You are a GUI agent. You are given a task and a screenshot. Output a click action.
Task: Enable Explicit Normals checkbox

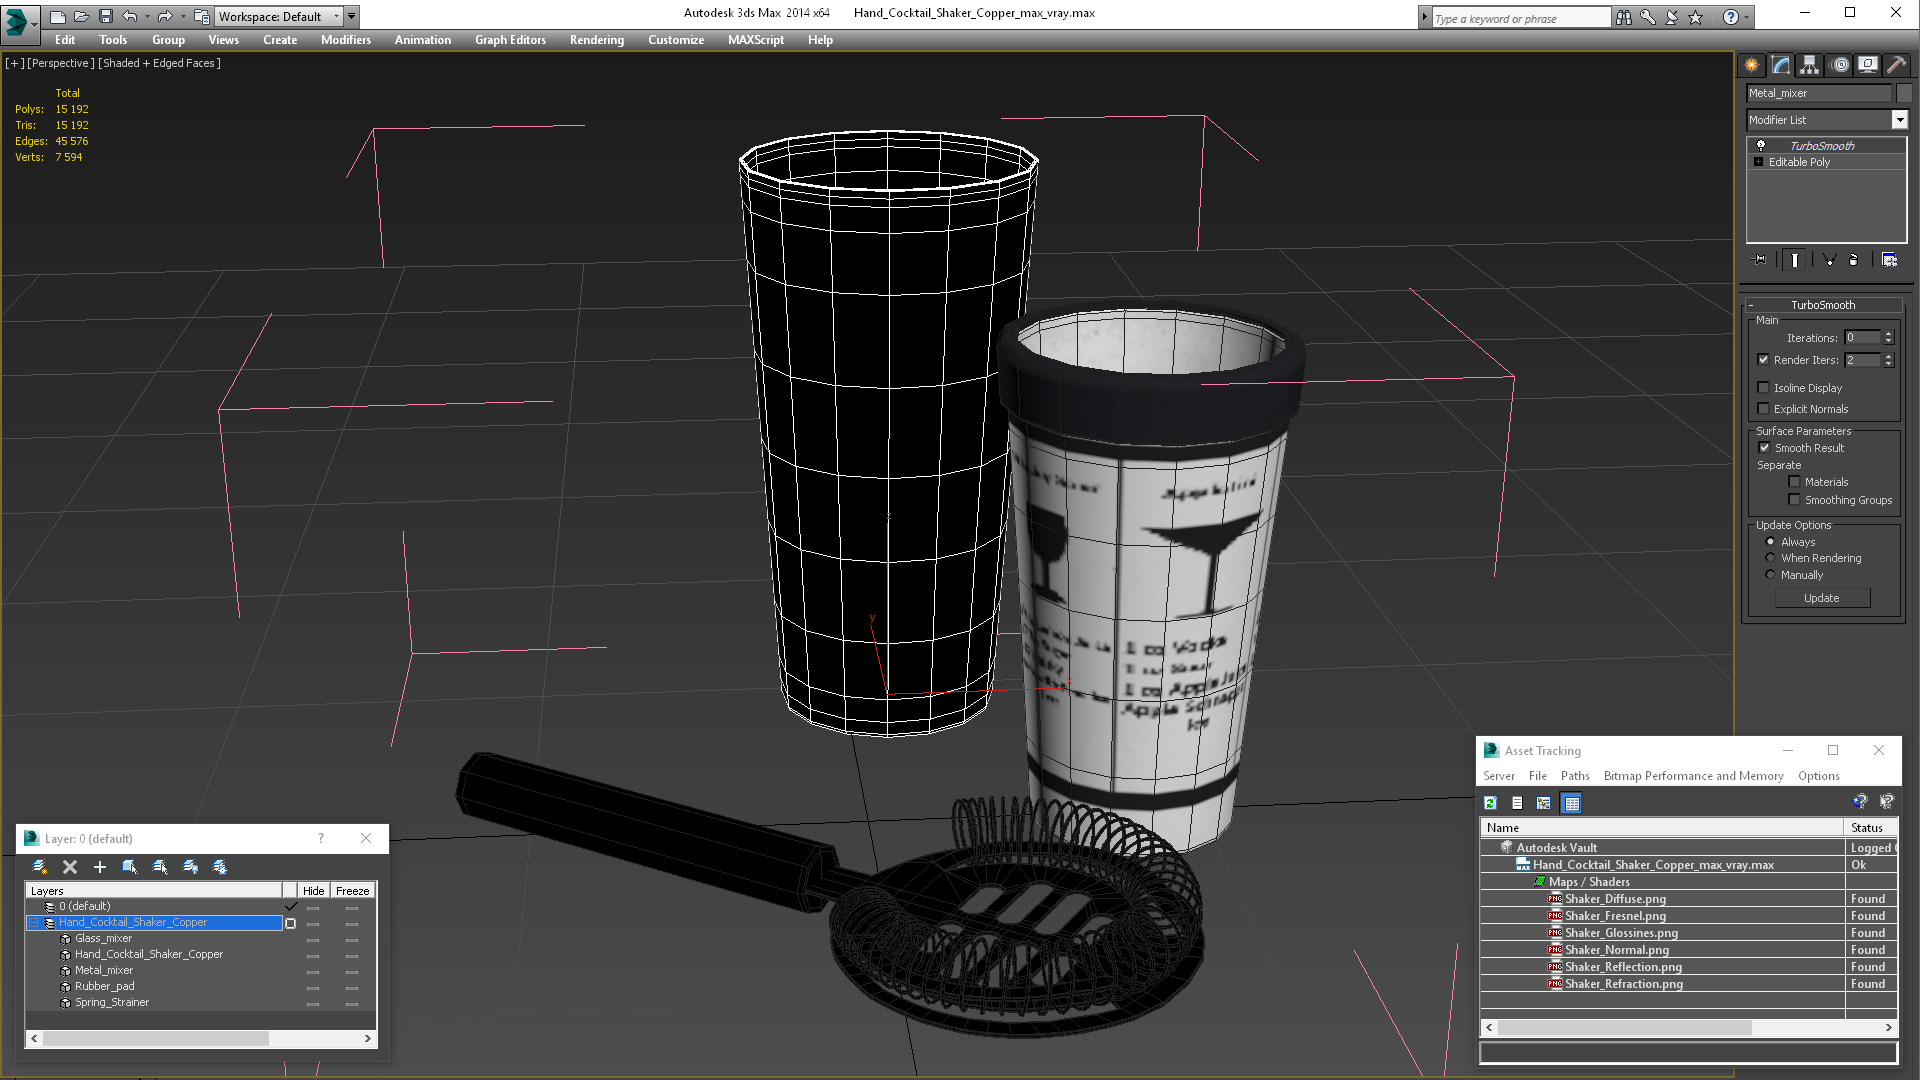pos(1763,409)
